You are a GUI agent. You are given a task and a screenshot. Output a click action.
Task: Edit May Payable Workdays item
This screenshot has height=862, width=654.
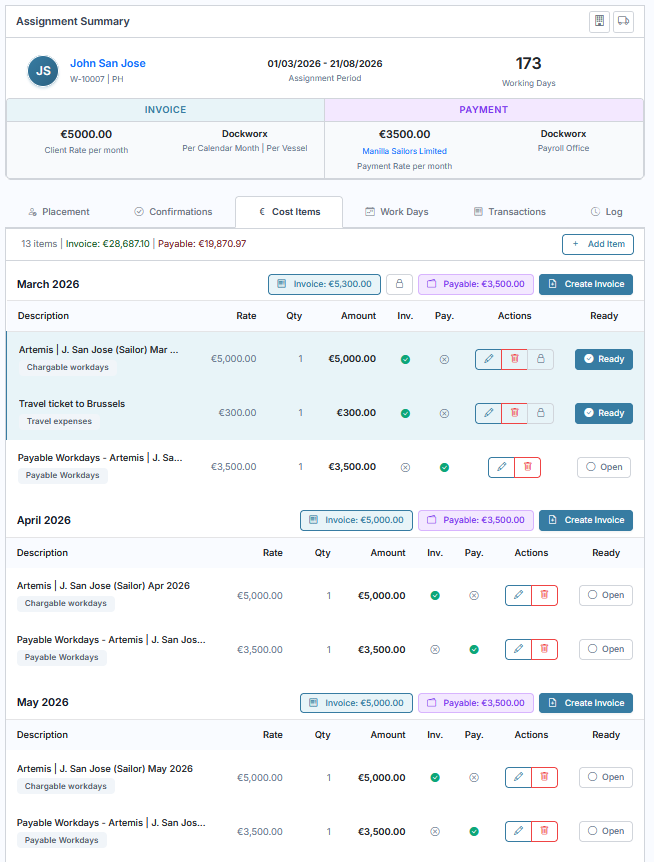(518, 831)
